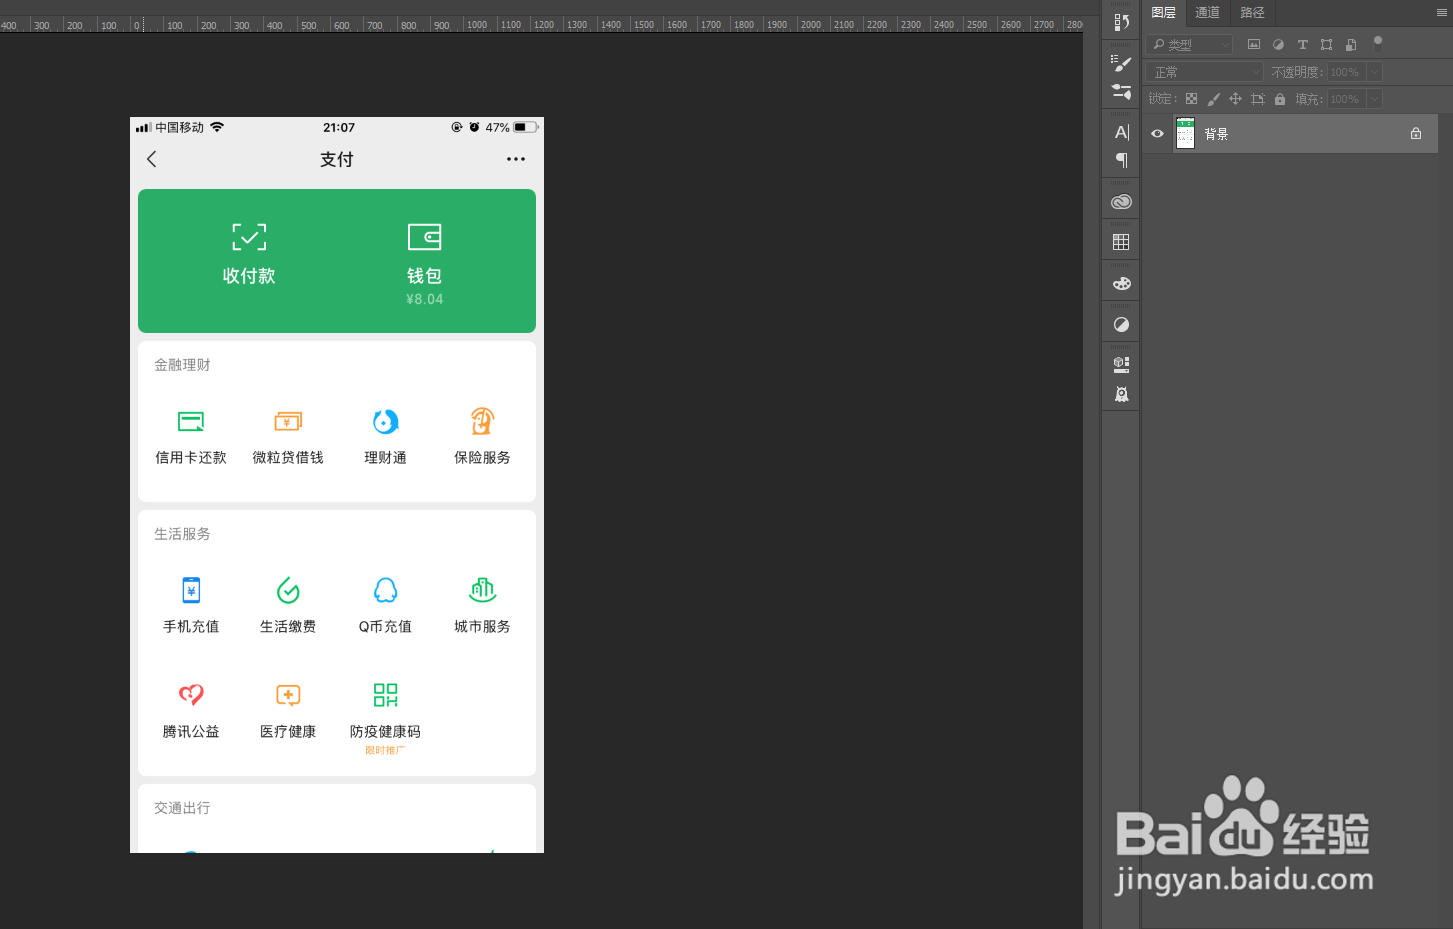Open the History panel icon
This screenshot has width=1453, height=929.
tap(1121, 22)
